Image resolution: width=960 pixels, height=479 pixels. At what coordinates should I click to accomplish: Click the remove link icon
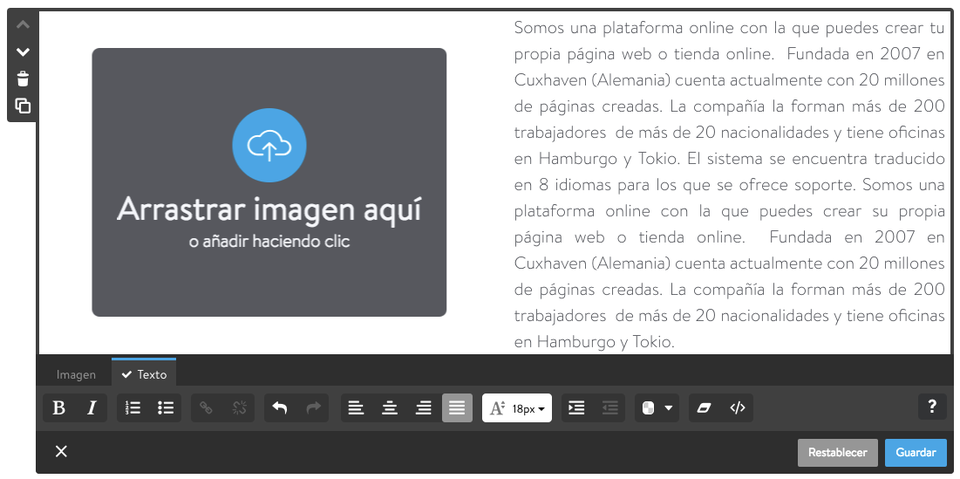[239, 408]
